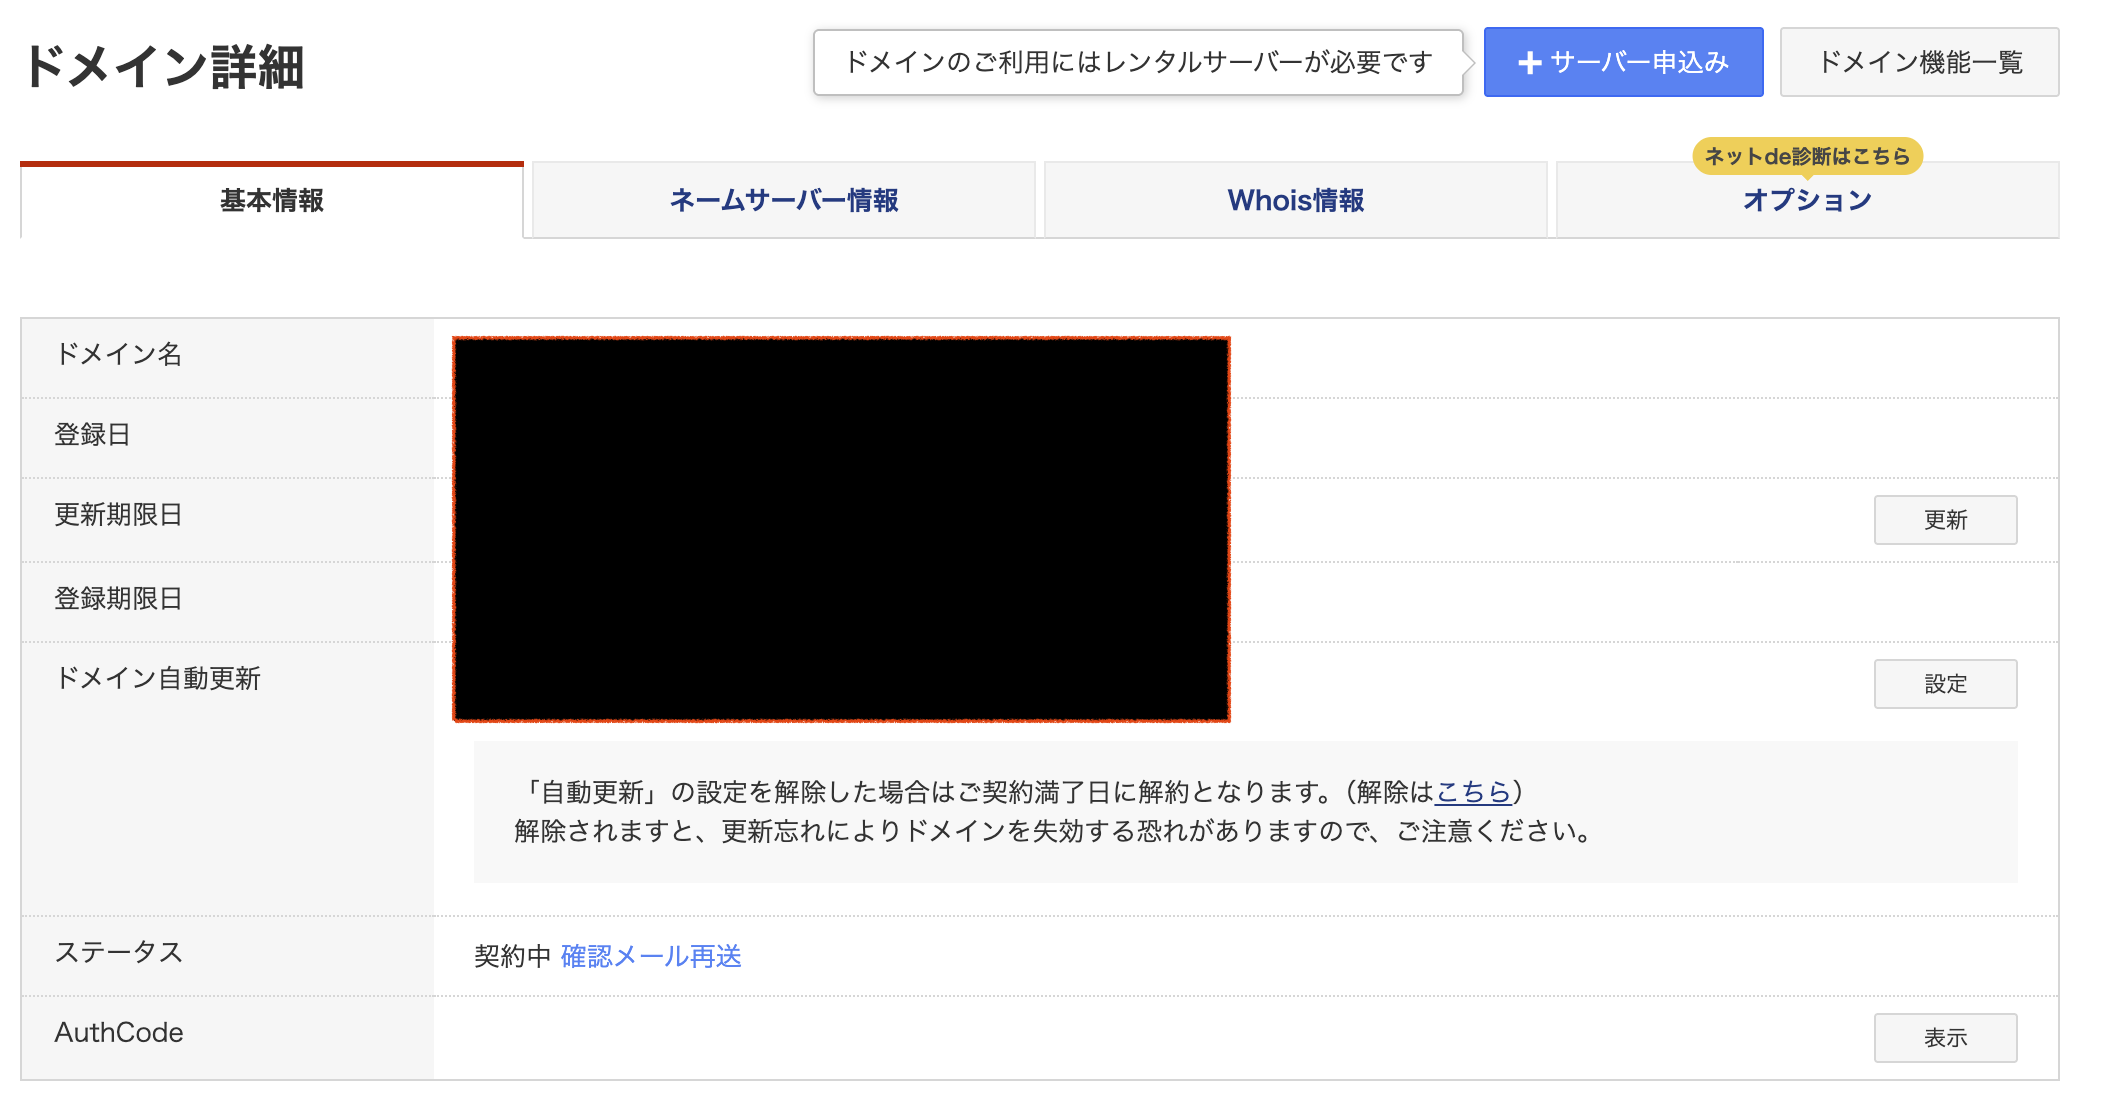
Task: Click the サーバー申込み button
Action: click(x=1622, y=62)
